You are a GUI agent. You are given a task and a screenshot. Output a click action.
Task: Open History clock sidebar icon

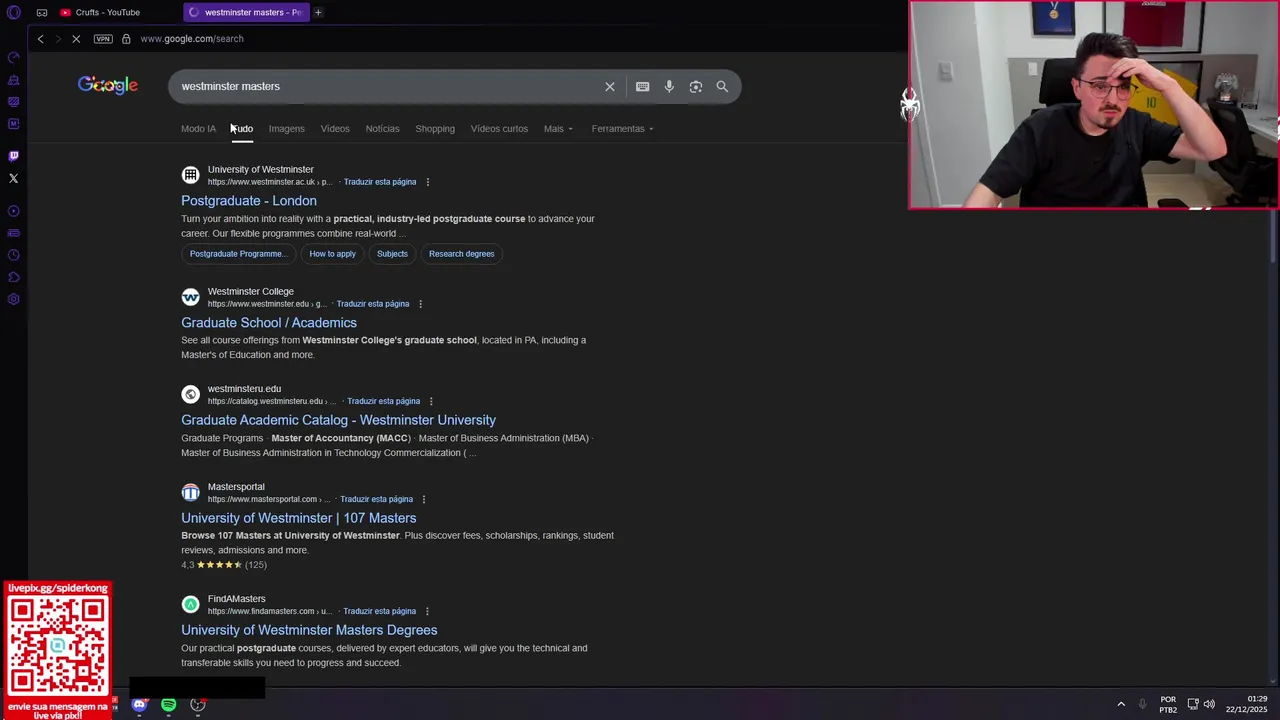tap(13, 255)
